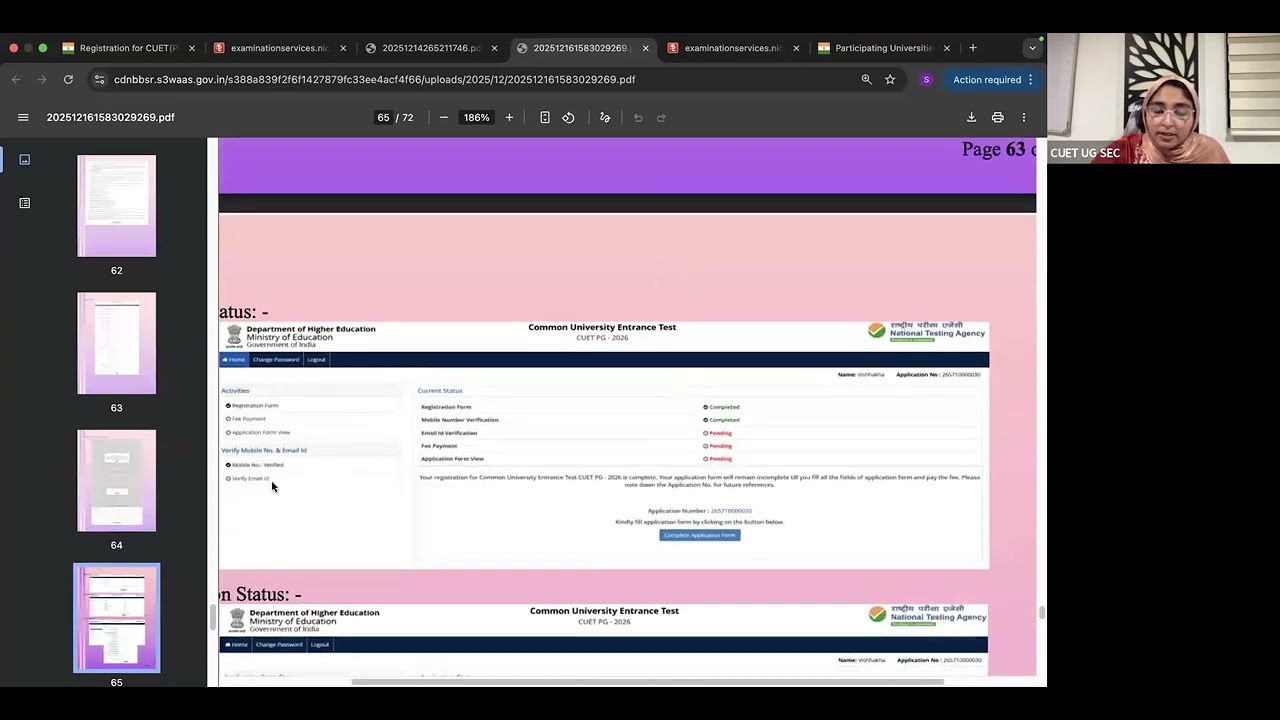Click the fit to page icon
Image resolution: width=1280 pixels, height=720 pixels.
(x=545, y=117)
